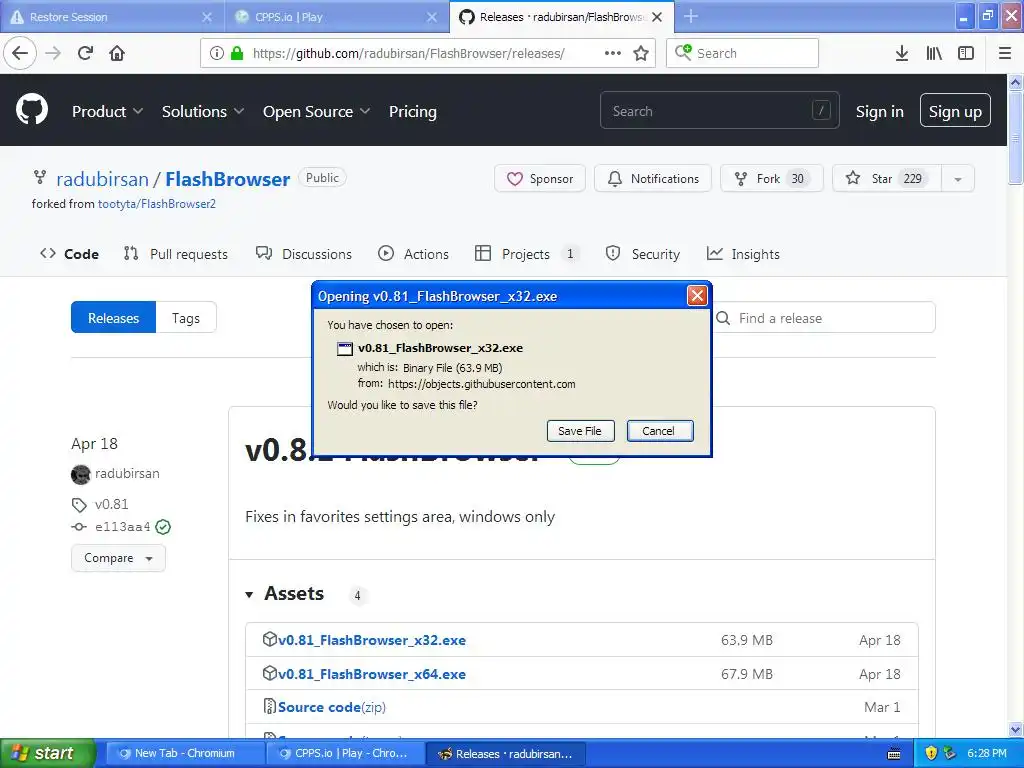Open the Security tab
This screenshot has height=768, width=1024.
pos(643,254)
